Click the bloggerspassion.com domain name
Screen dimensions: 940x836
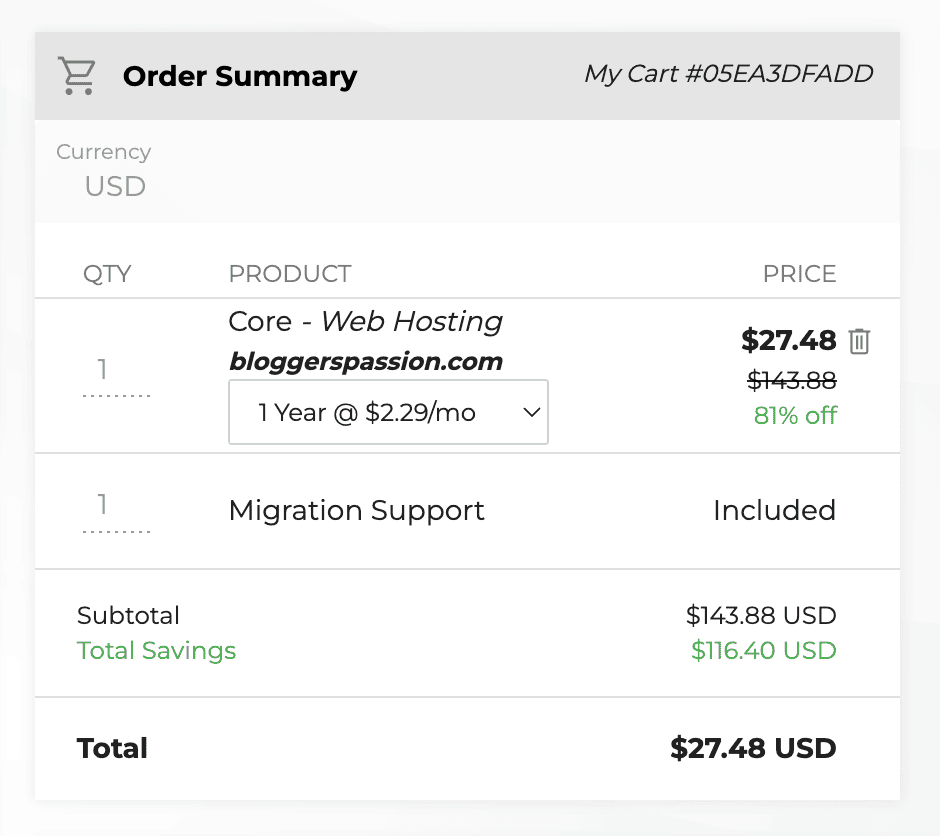[x=366, y=361]
